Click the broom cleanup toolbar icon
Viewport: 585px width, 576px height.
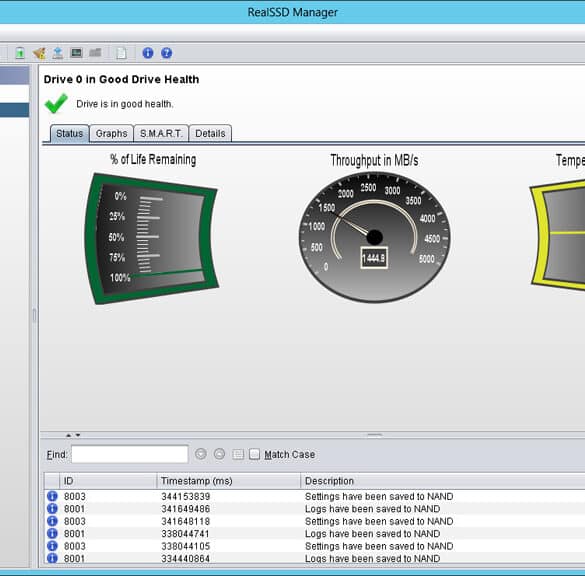tap(39, 53)
